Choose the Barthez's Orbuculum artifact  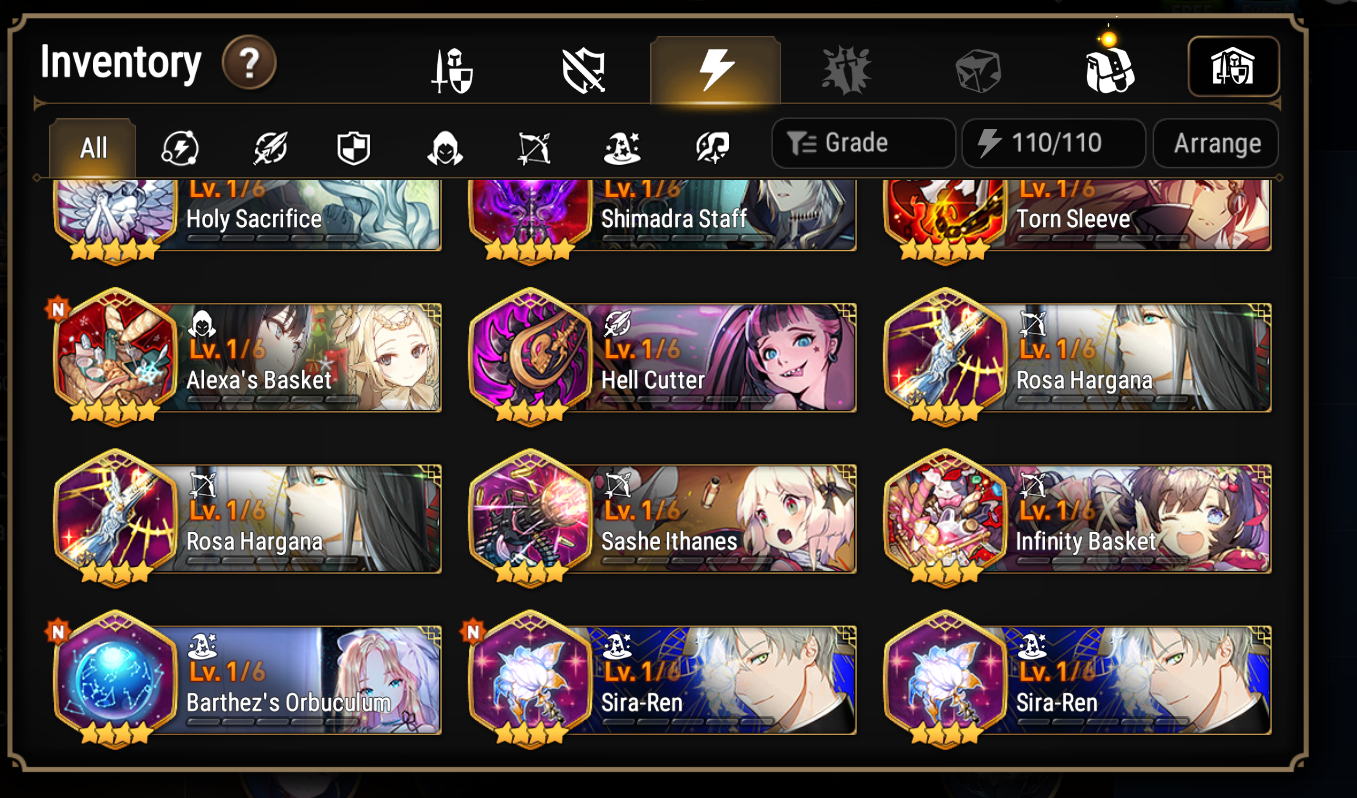click(x=247, y=679)
